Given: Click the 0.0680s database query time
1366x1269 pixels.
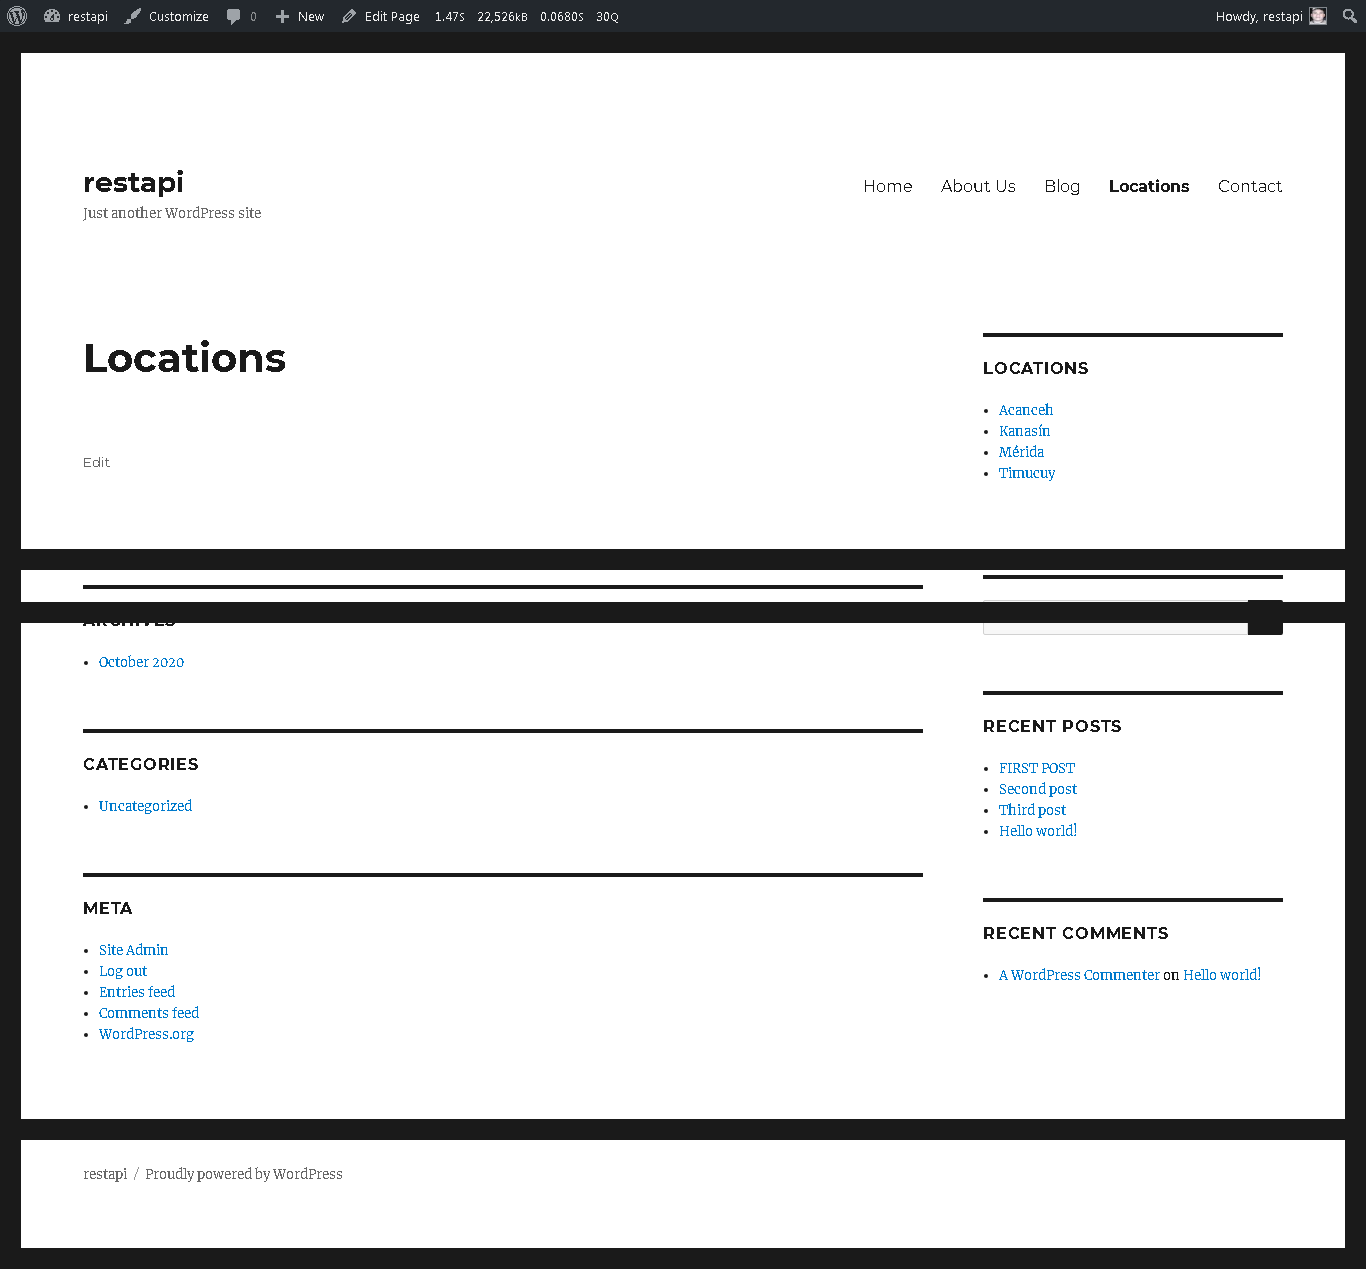Looking at the screenshot, I should click(x=562, y=17).
